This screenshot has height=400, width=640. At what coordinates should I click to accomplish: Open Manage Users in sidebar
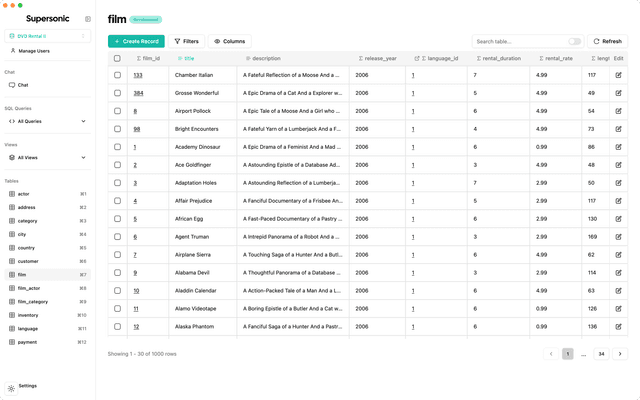pyautogui.click(x=33, y=50)
